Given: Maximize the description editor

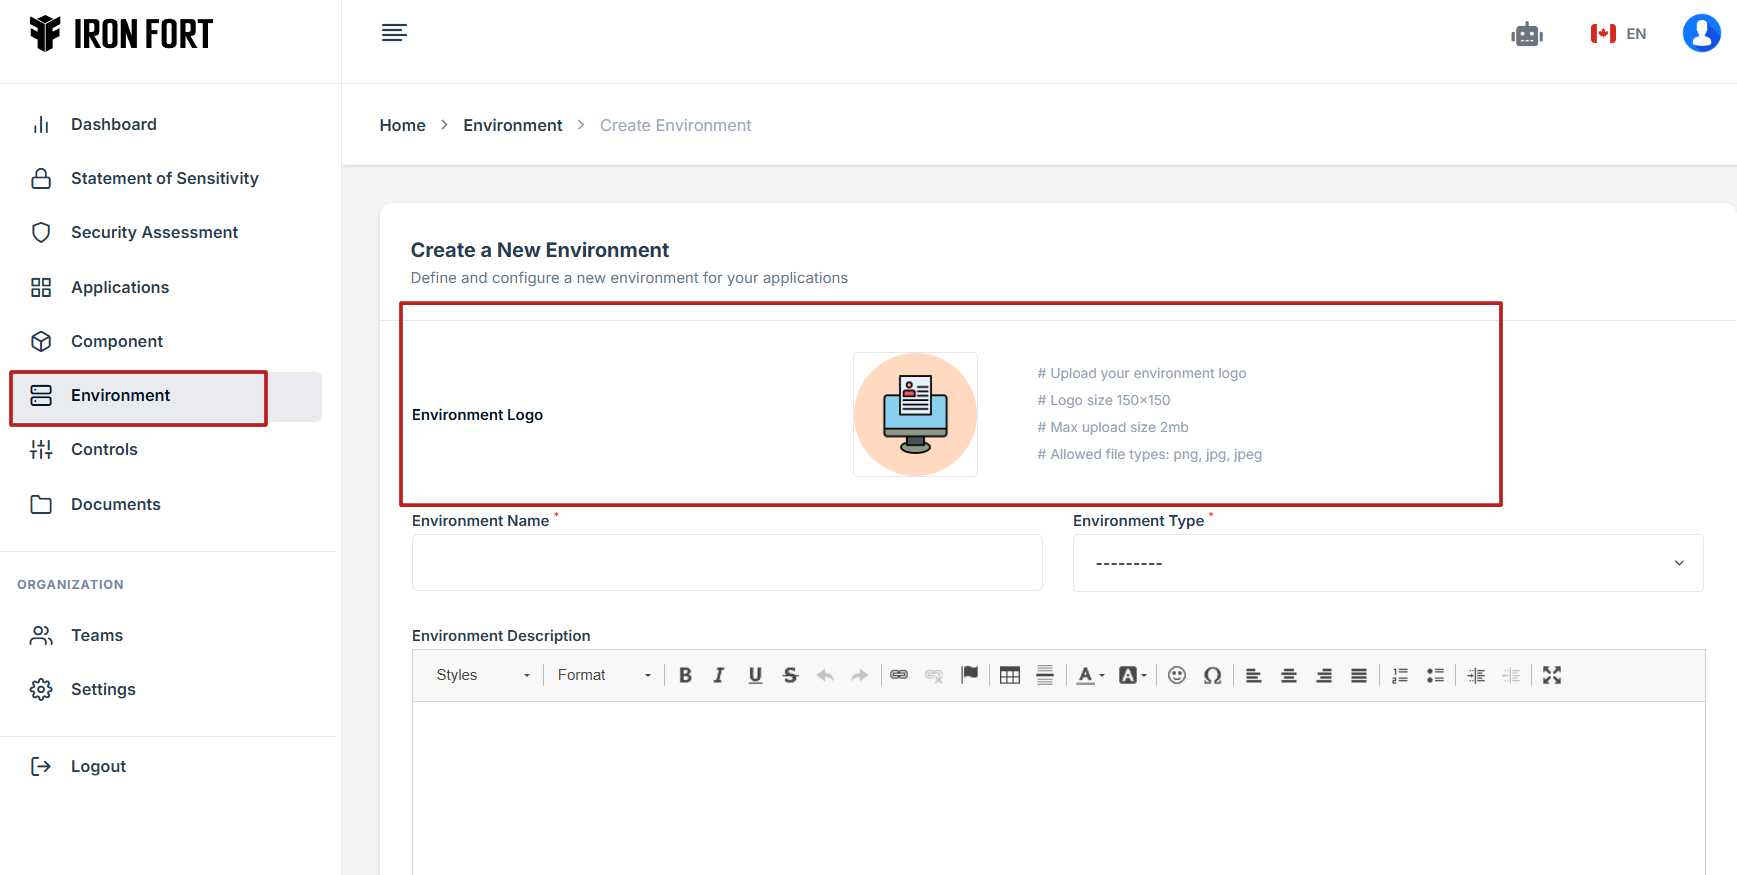Looking at the screenshot, I should [1551, 675].
